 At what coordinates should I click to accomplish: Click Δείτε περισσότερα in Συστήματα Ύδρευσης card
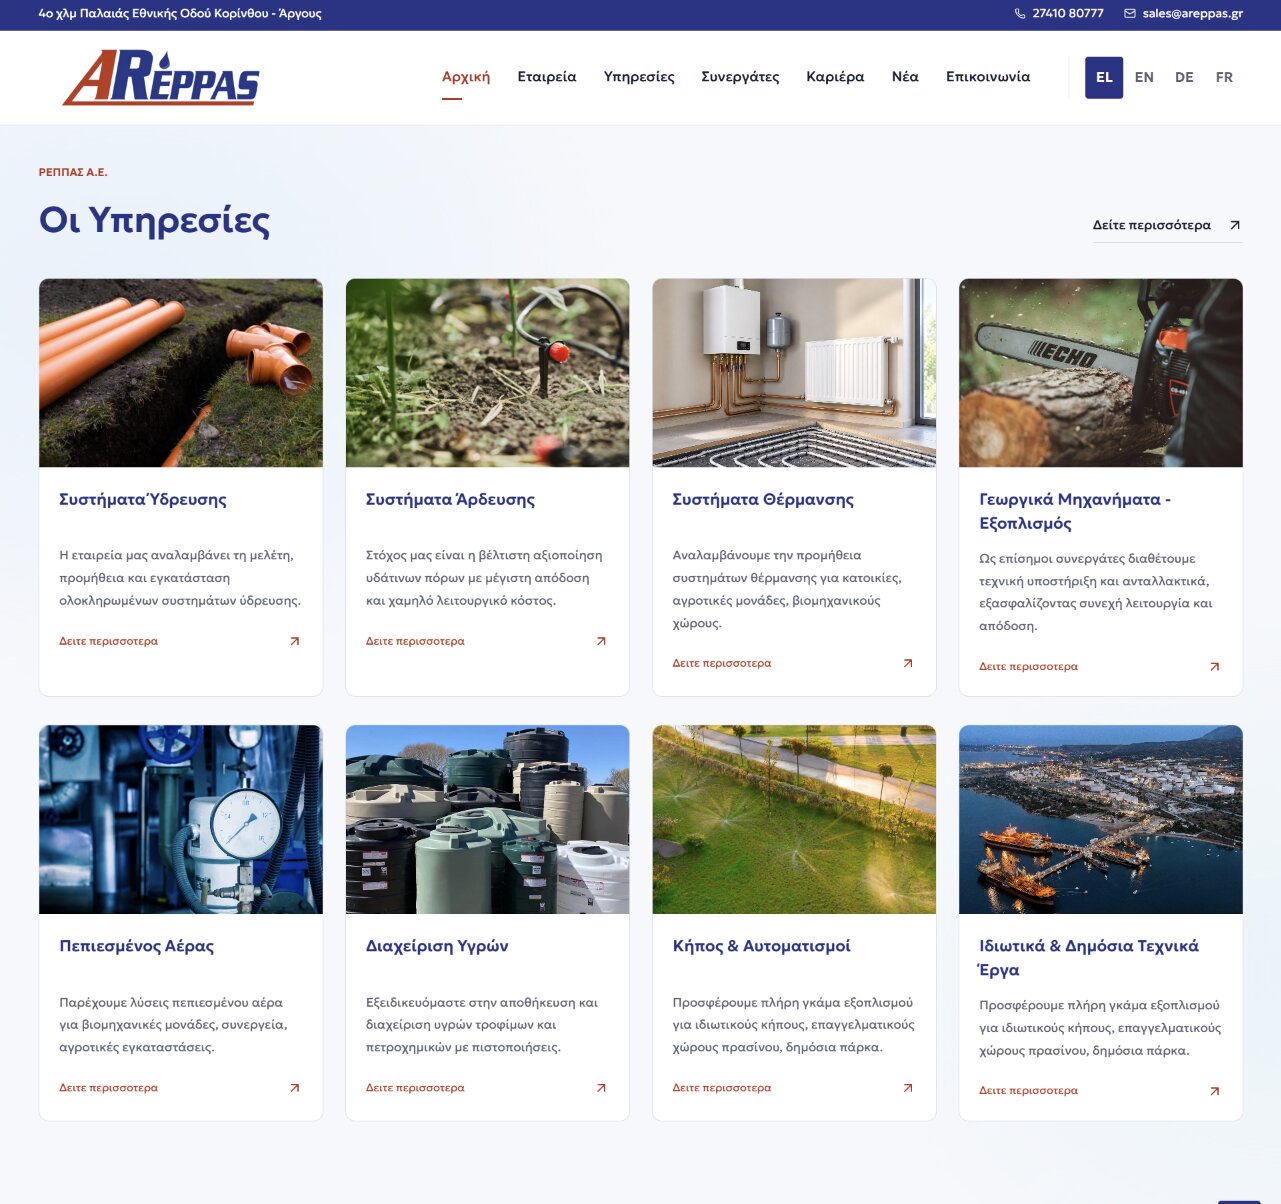tap(109, 641)
